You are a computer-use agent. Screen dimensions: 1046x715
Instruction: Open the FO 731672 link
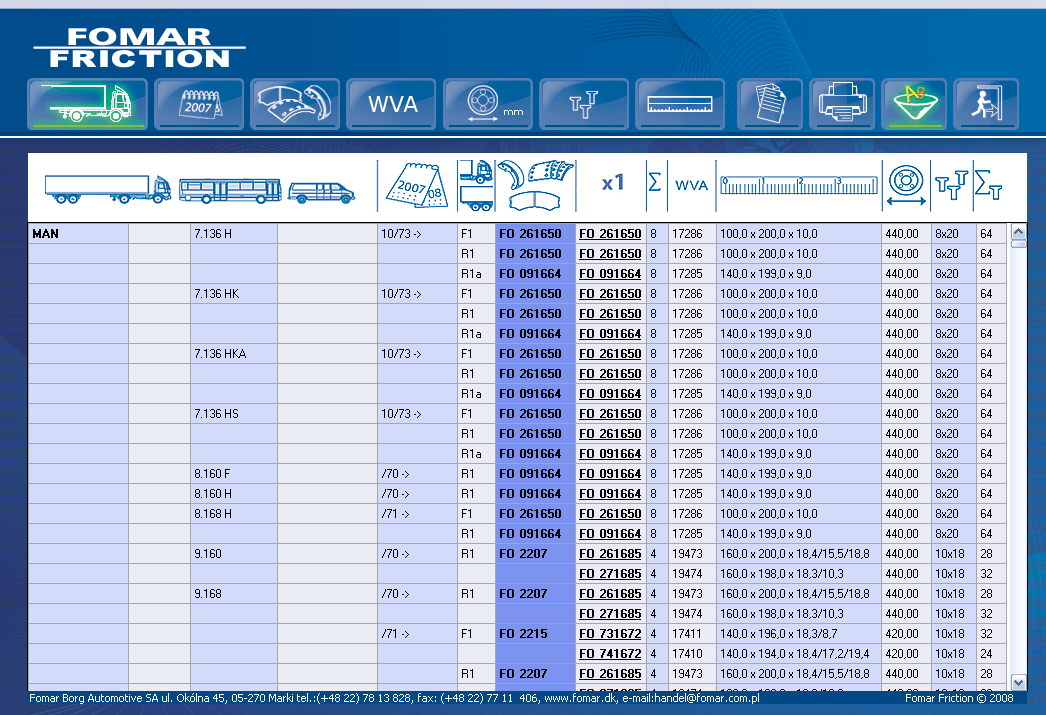610,634
